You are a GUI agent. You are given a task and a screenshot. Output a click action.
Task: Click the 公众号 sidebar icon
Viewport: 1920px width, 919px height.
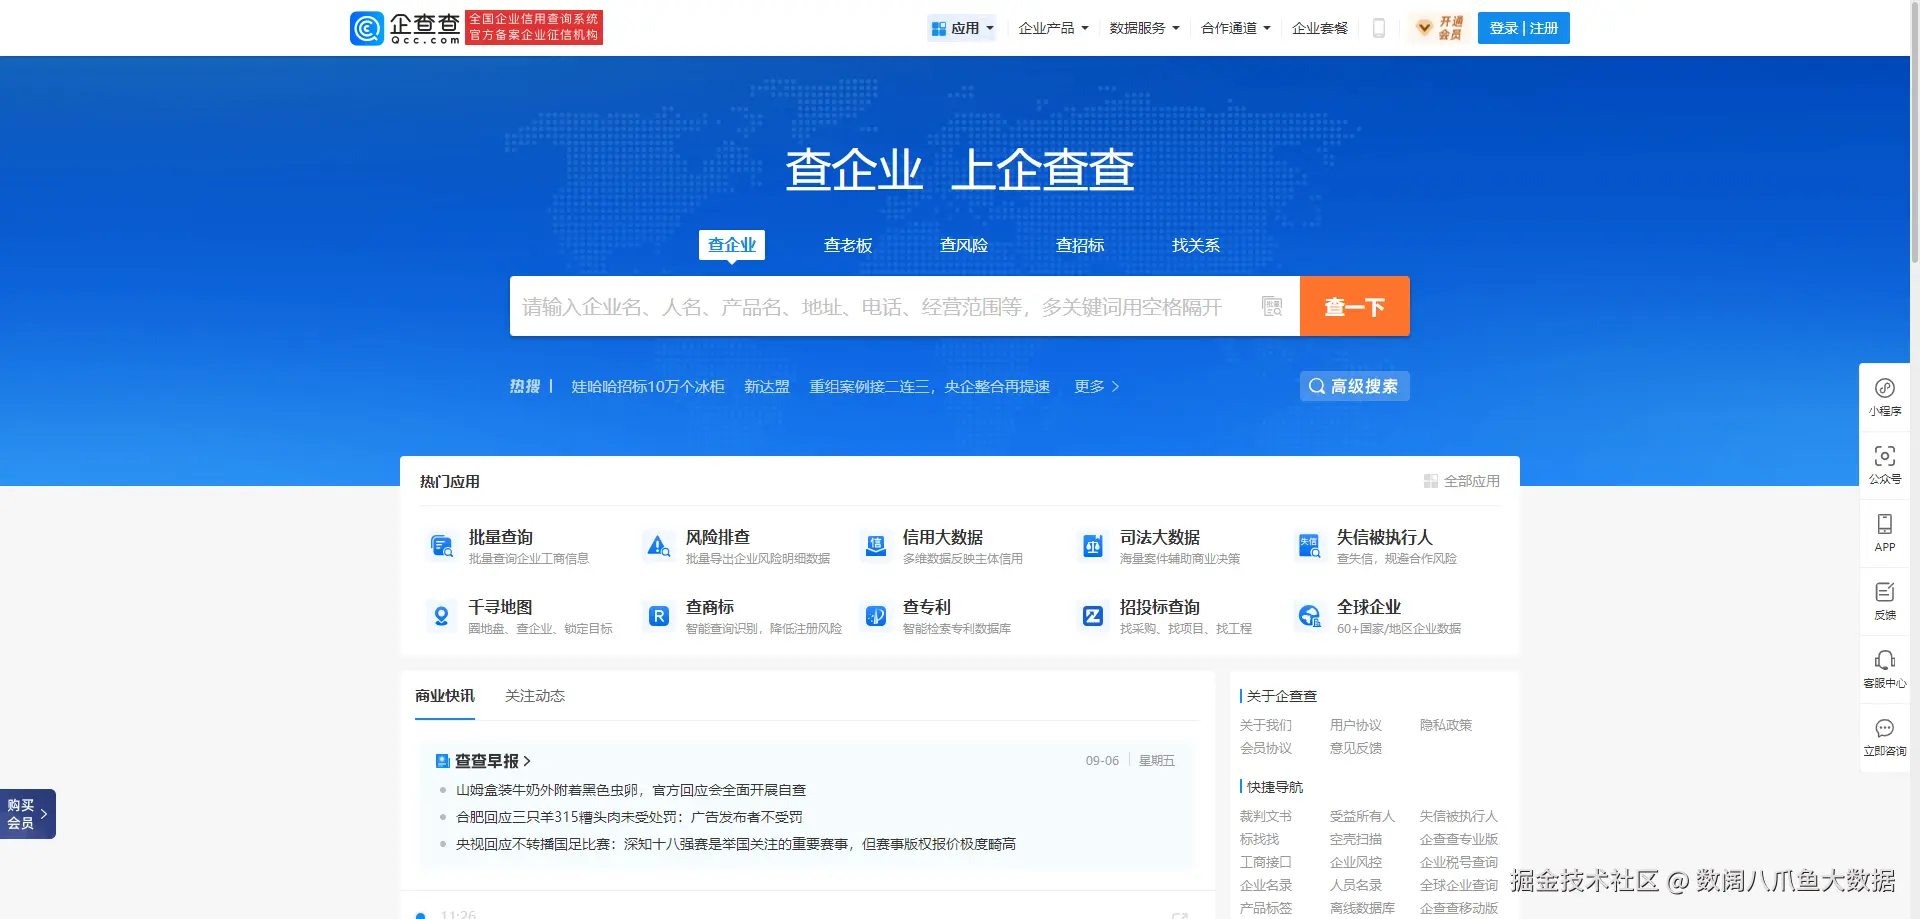pyautogui.click(x=1885, y=456)
